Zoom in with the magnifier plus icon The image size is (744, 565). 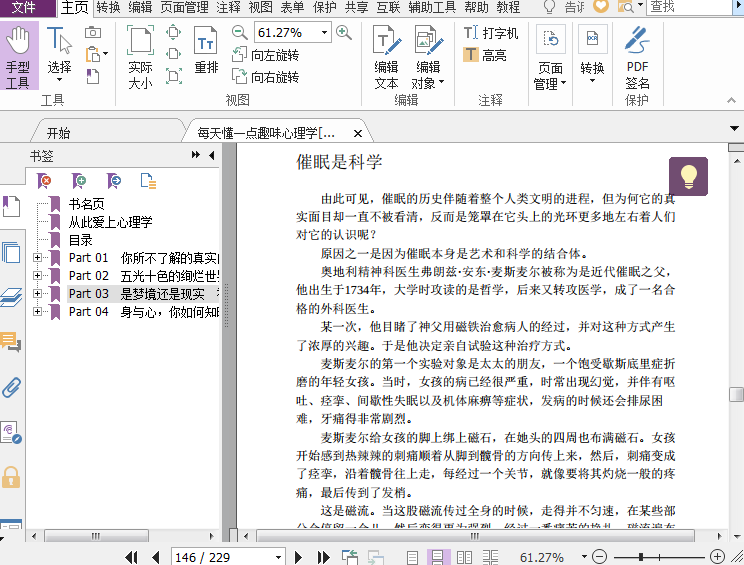coord(344,33)
